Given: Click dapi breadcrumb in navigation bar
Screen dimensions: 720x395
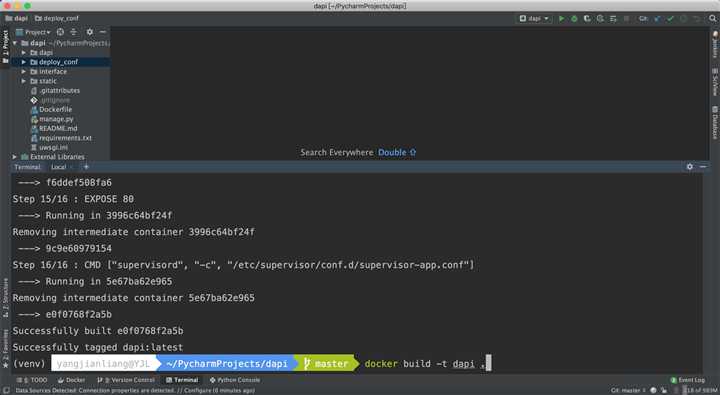Looking at the screenshot, I should [16, 18].
